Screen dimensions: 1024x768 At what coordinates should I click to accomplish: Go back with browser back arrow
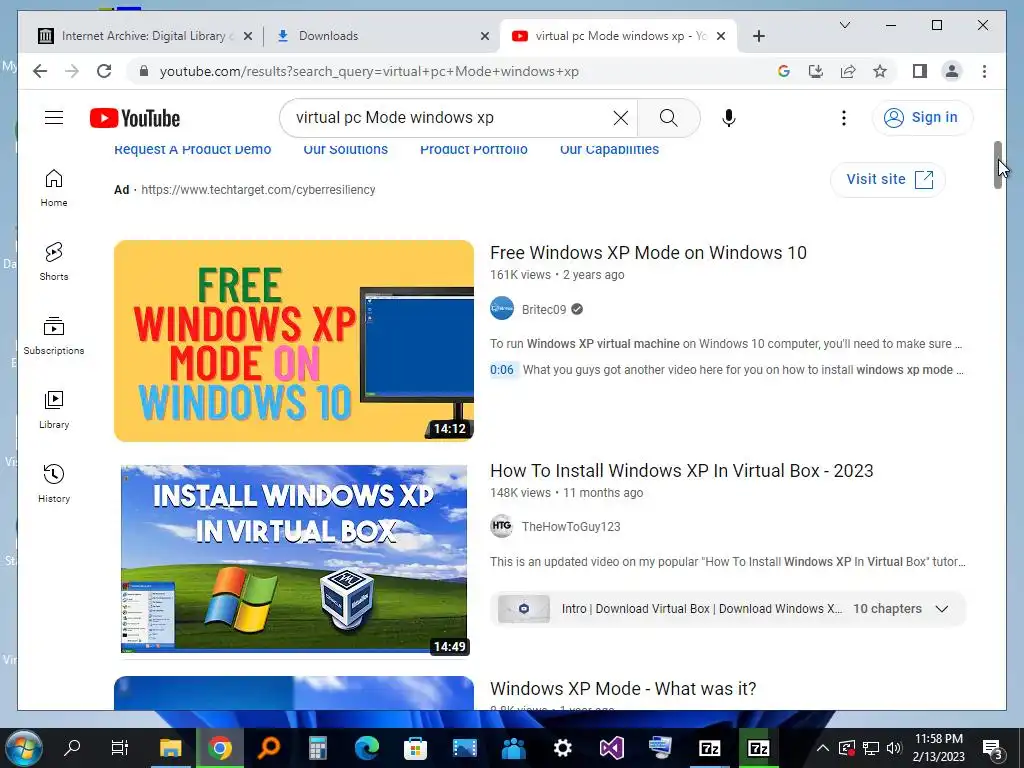pyautogui.click(x=40, y=71)
